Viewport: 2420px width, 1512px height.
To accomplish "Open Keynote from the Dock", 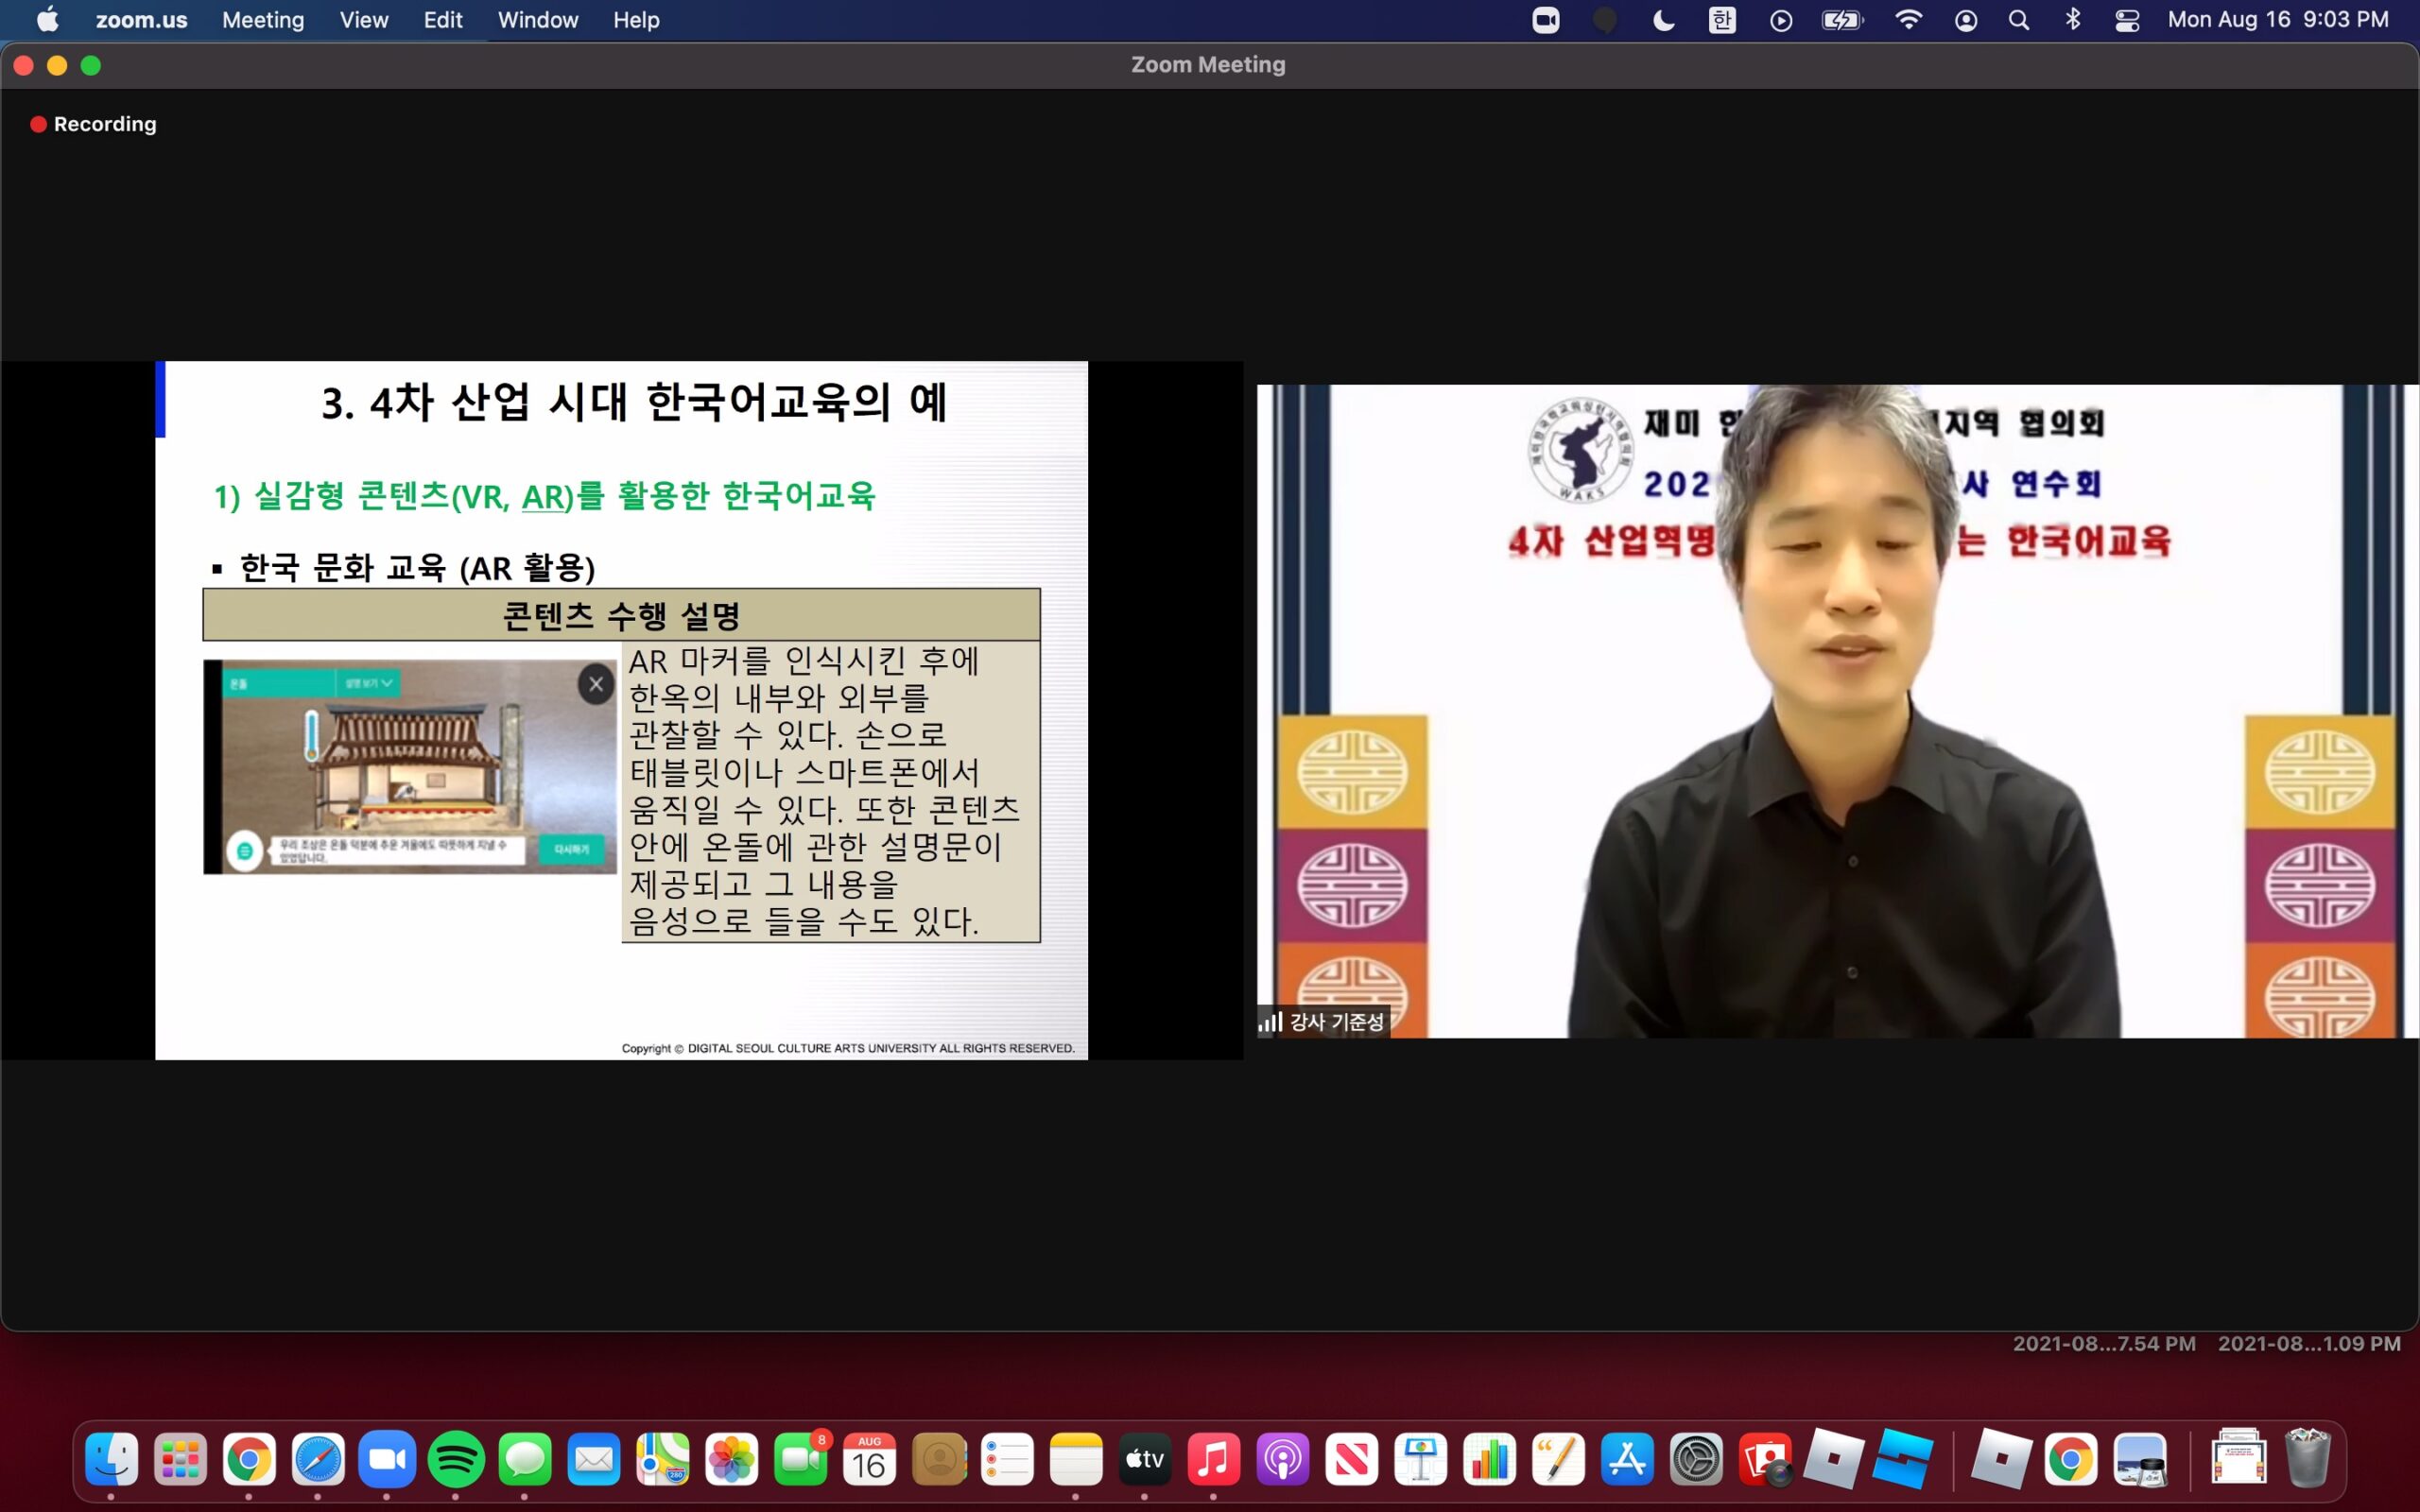I will pyautogui.click(x=1421, y=1461).
